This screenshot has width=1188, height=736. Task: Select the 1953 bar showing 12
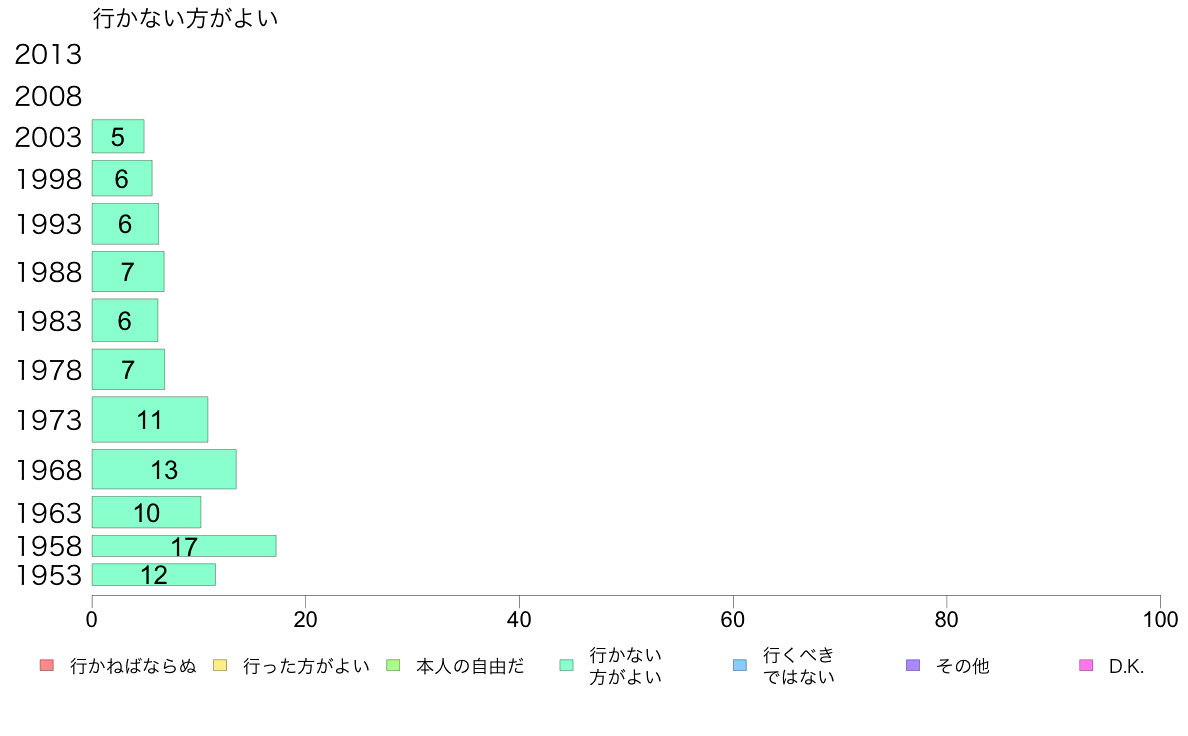coord(154,575)
